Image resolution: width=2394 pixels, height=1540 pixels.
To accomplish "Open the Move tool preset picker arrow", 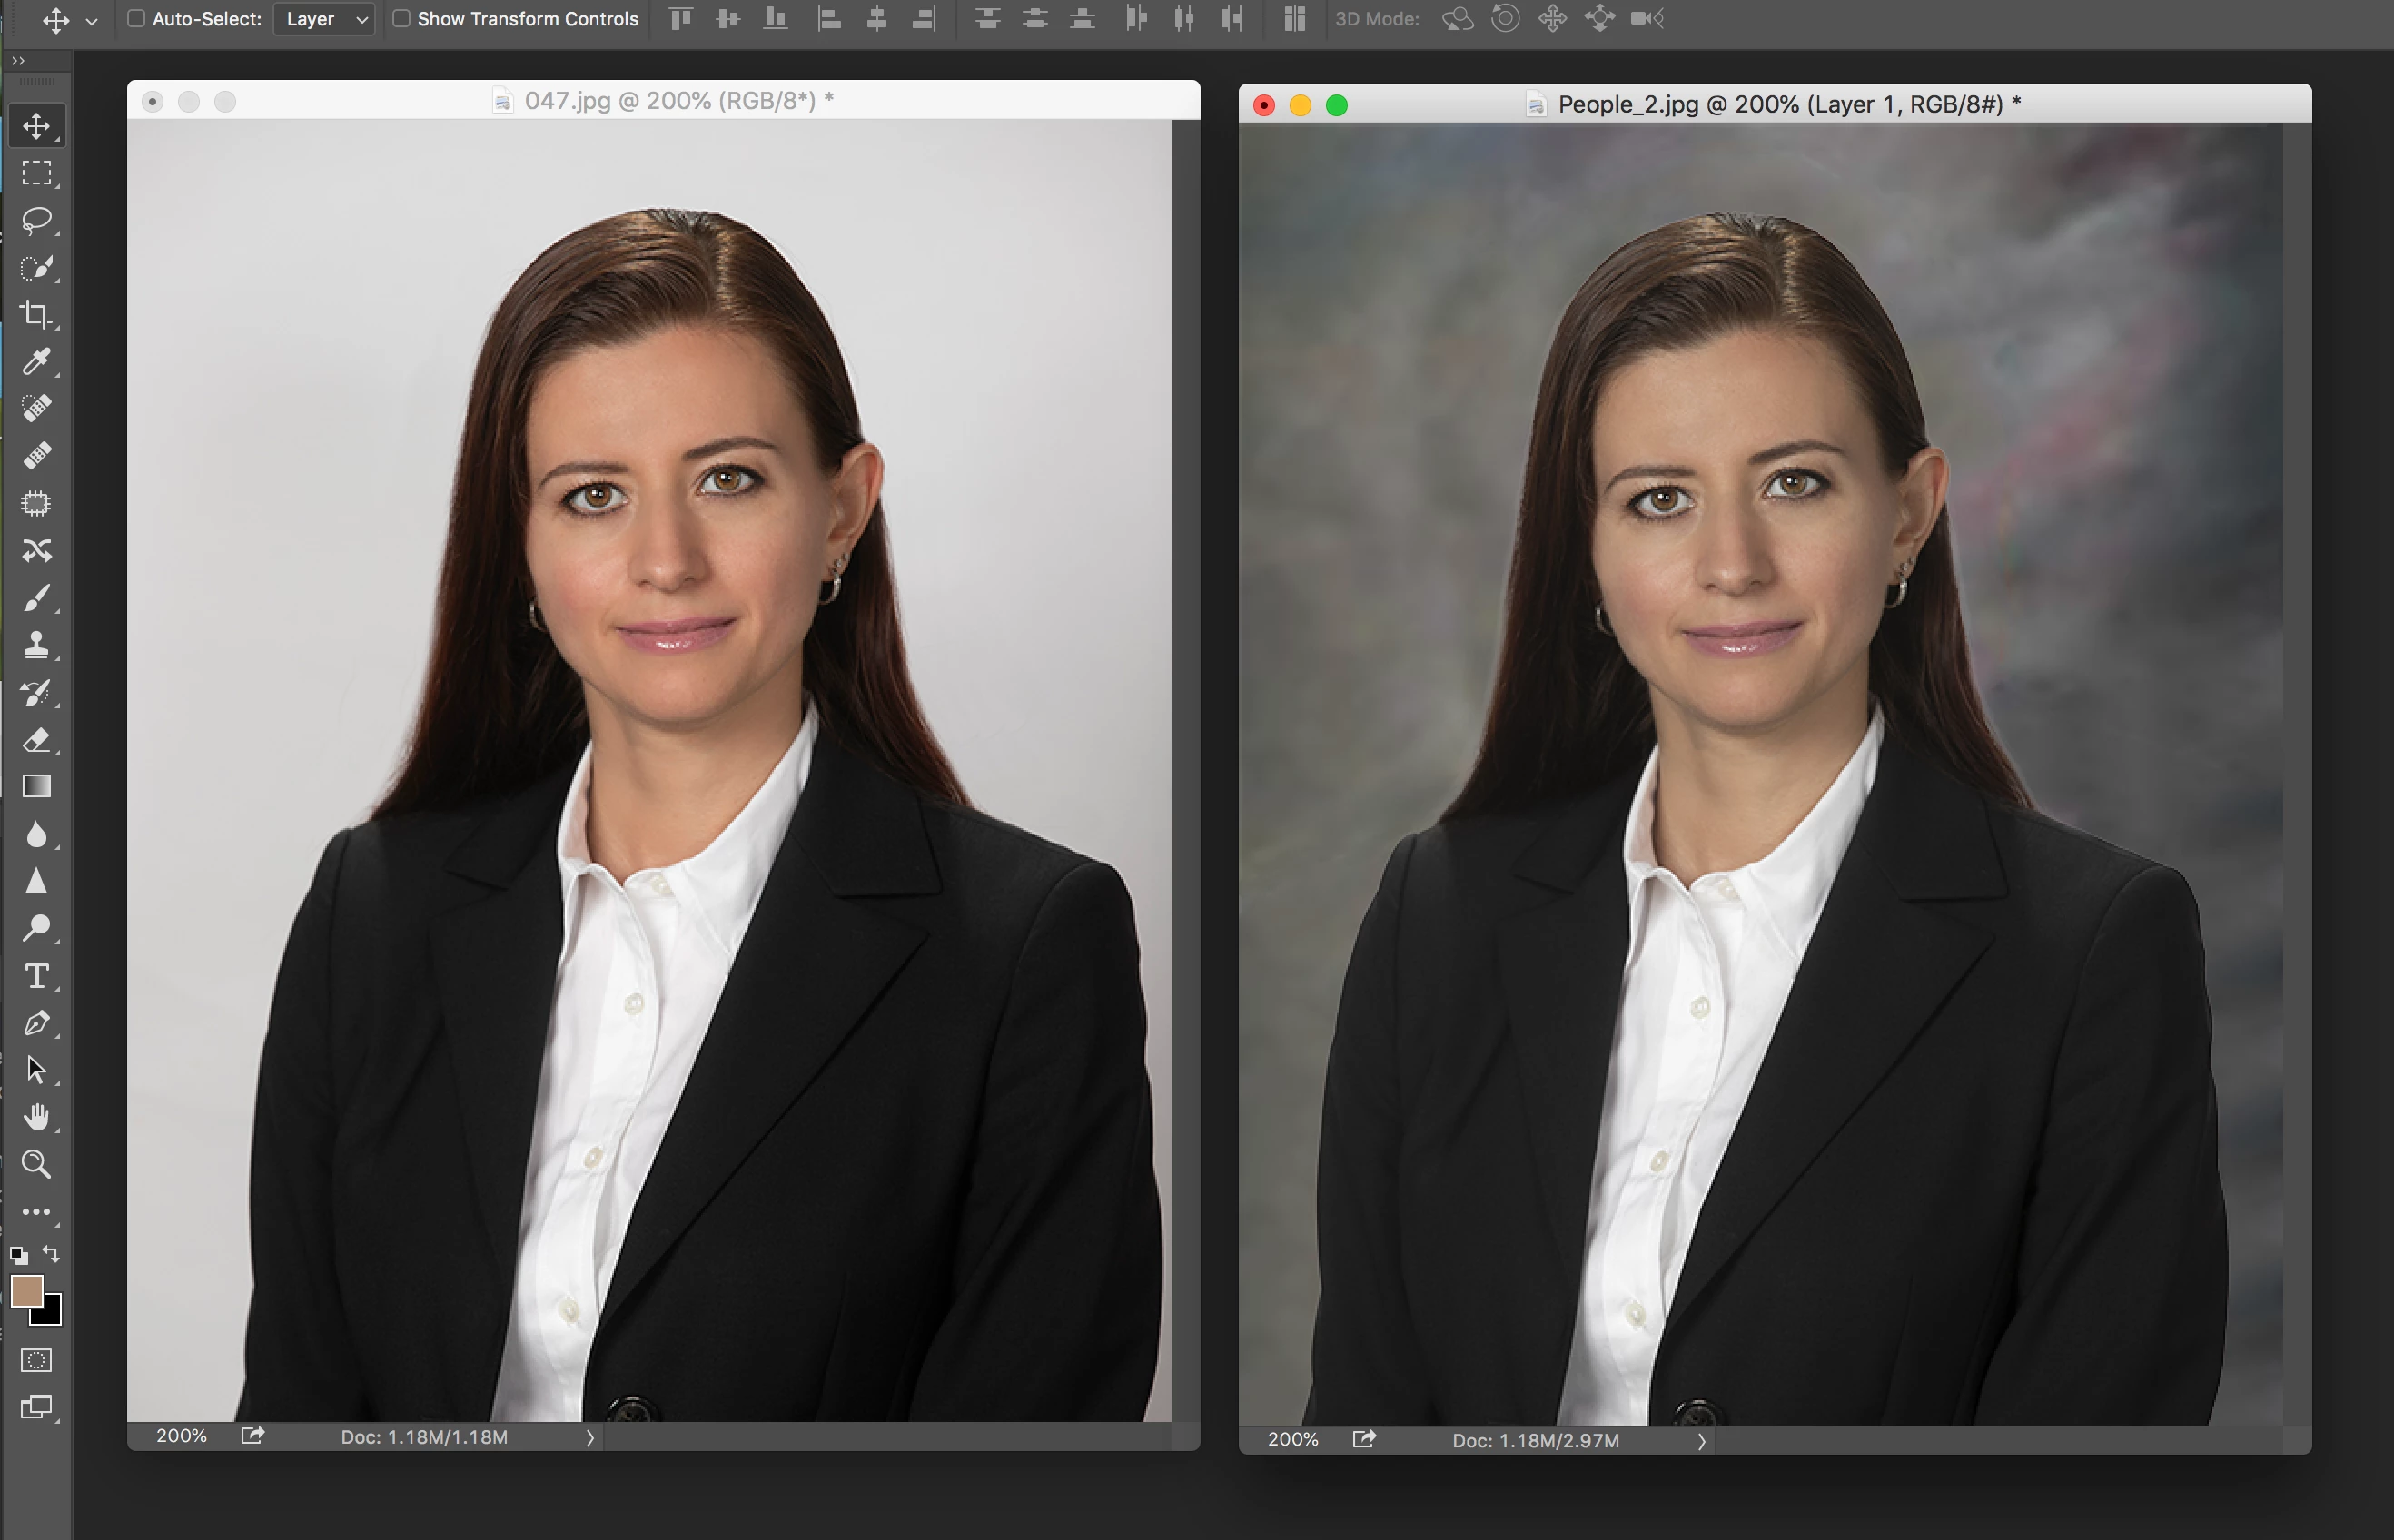I will pos(92,20).
